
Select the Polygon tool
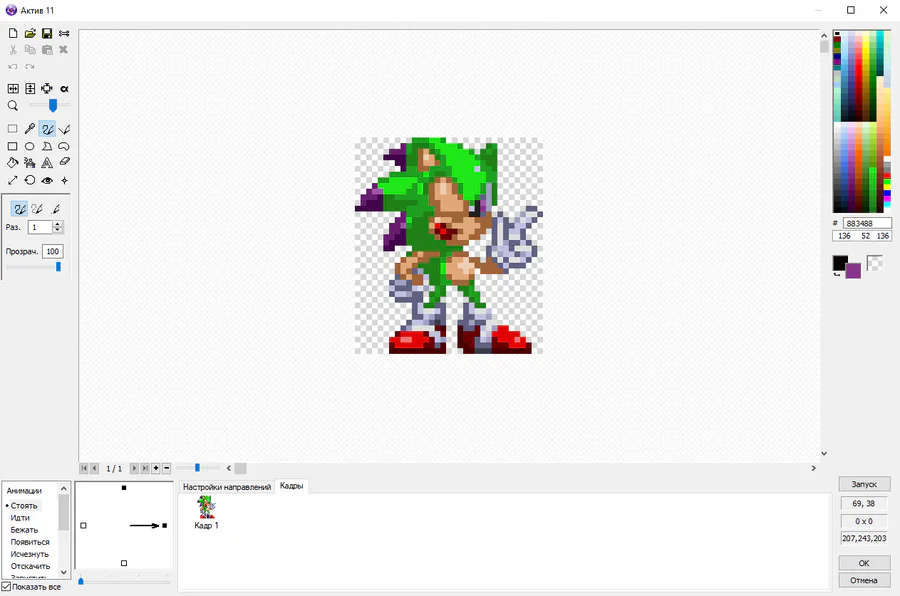pyautogui.click(x=47, y=146)
